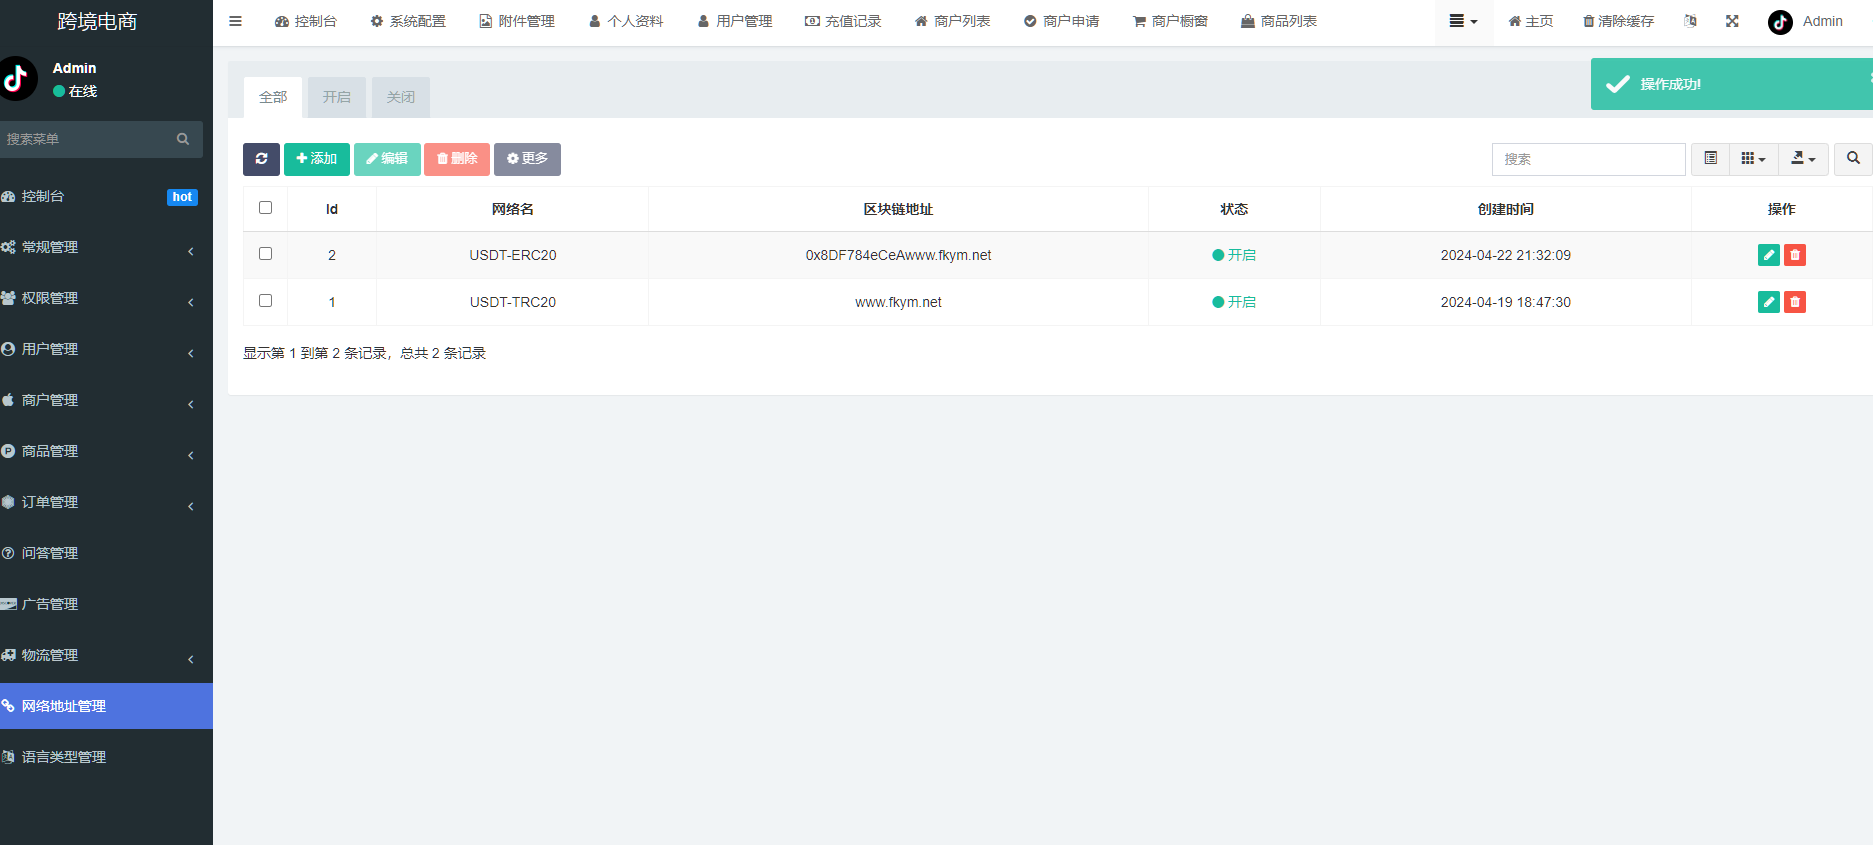Click the delete icon for USDT-ERC20 row

click(x=1795, y=255)
